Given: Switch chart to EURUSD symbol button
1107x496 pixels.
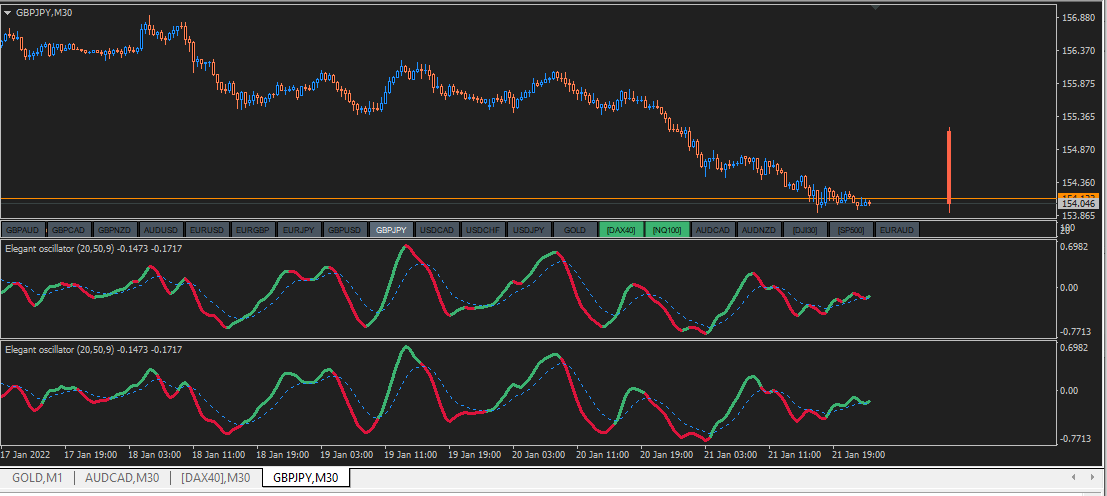Looking at the screenshot, I should tap(207, 230).
